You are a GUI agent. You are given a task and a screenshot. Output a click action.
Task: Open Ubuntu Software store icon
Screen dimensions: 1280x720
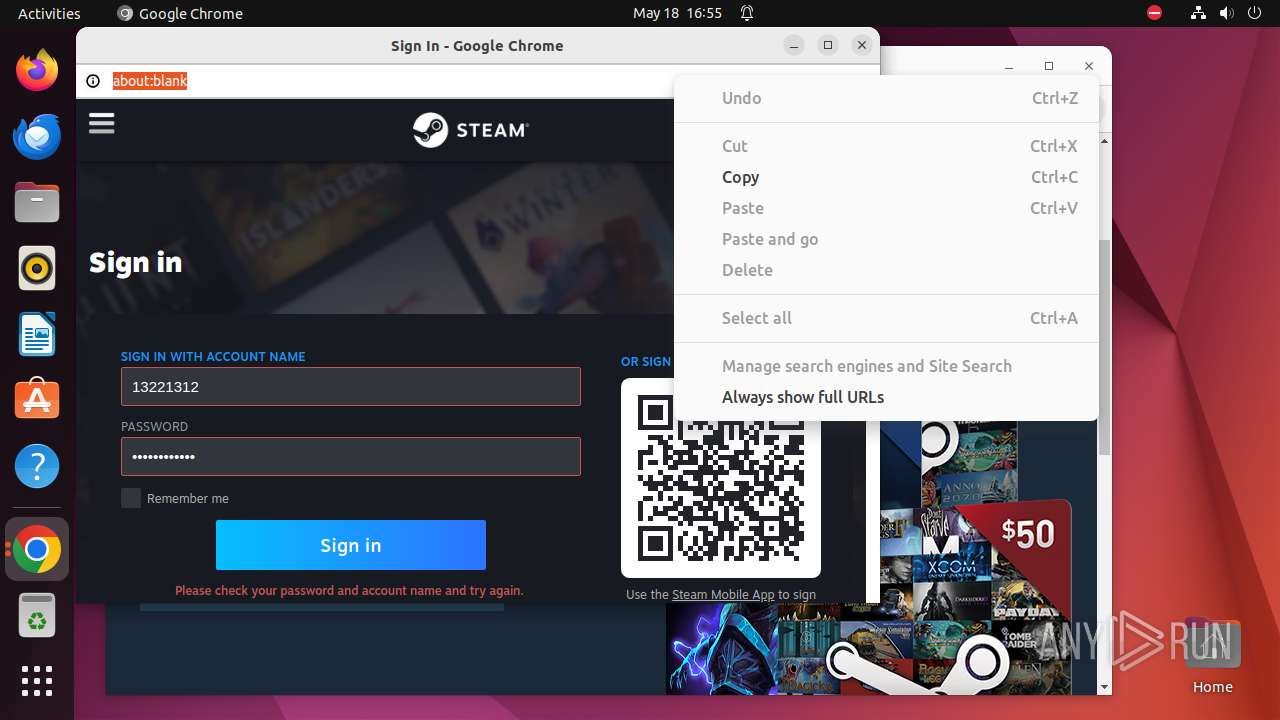[x=37, y=400]
